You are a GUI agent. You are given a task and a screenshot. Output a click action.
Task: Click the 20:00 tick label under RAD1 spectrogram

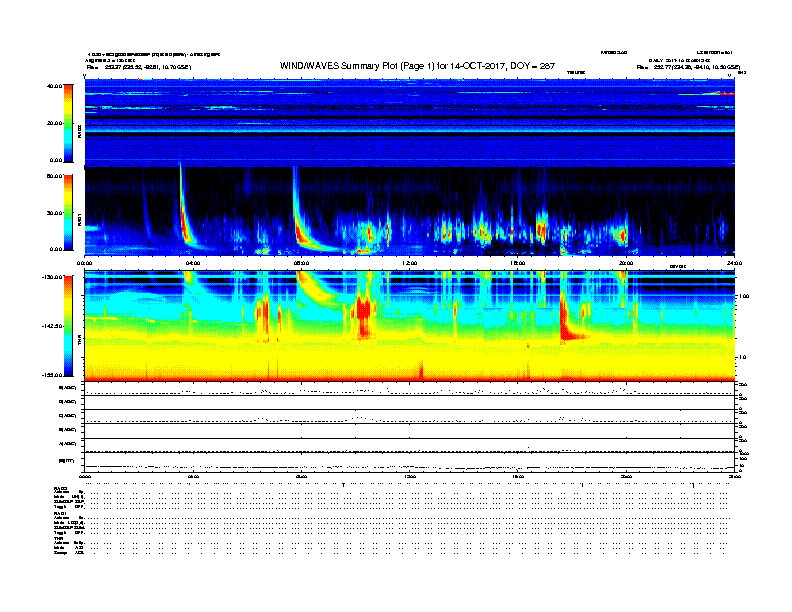(626, 263)
